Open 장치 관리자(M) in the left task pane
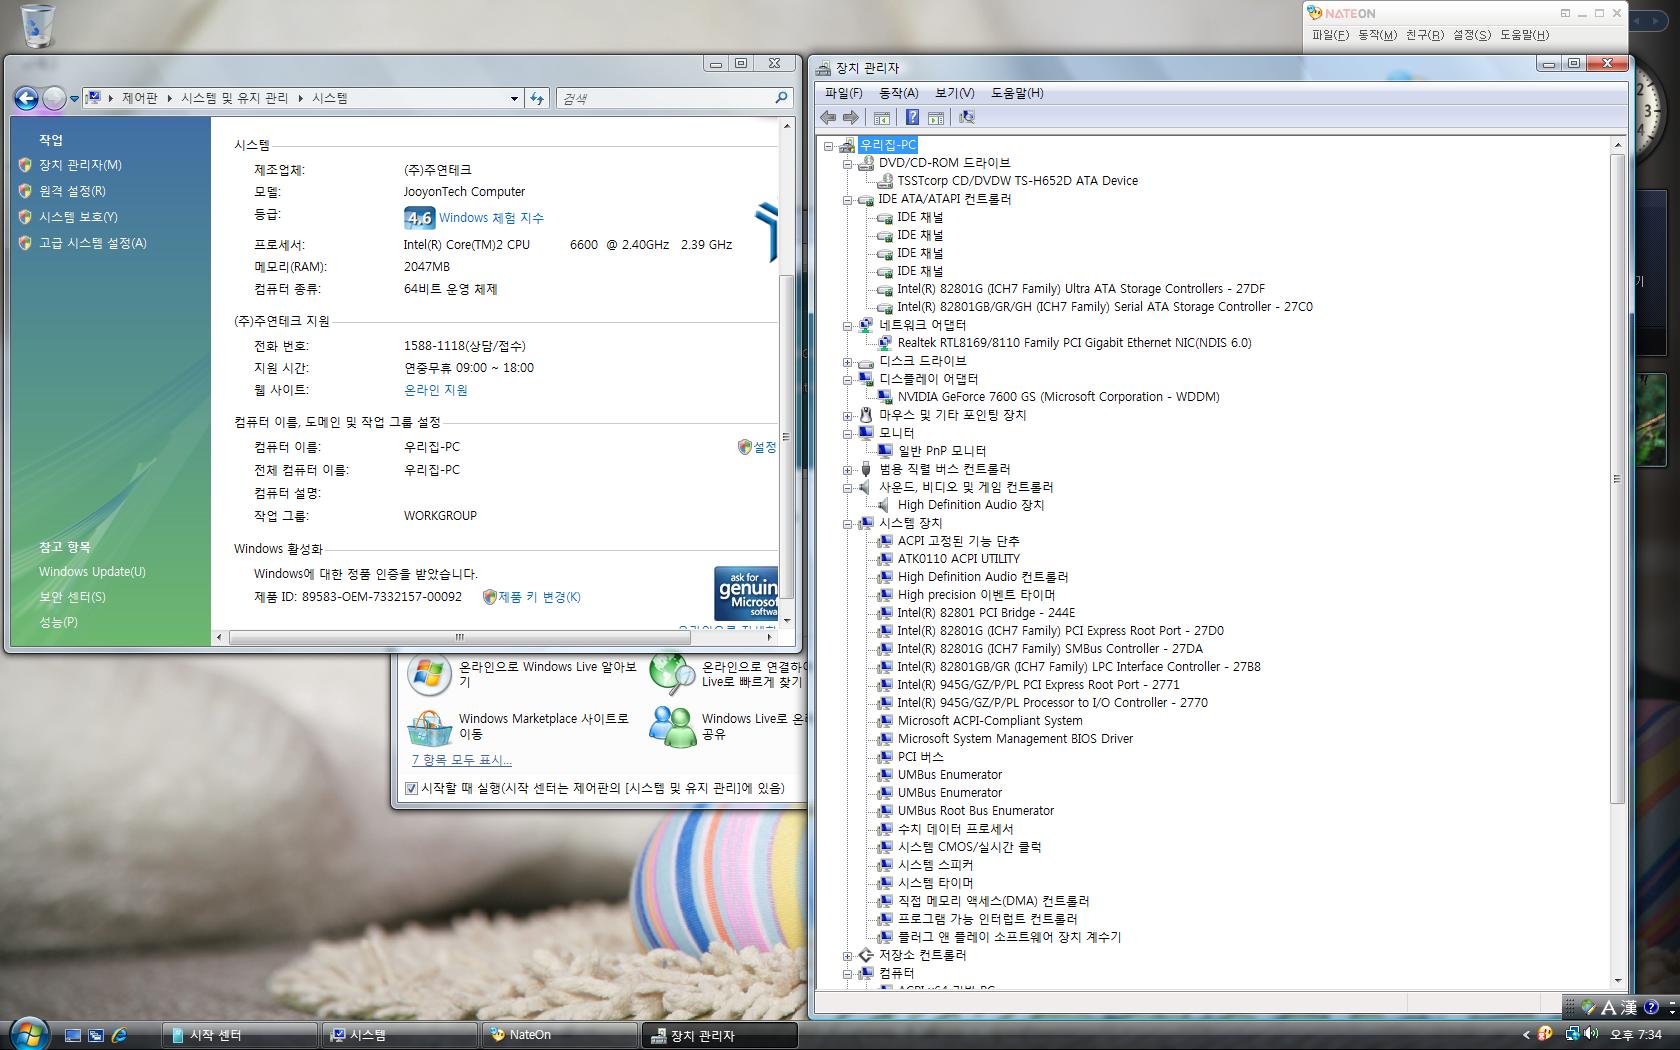Image resolution: width=1680 pixels, height=1050 pixels. (80, 165)
